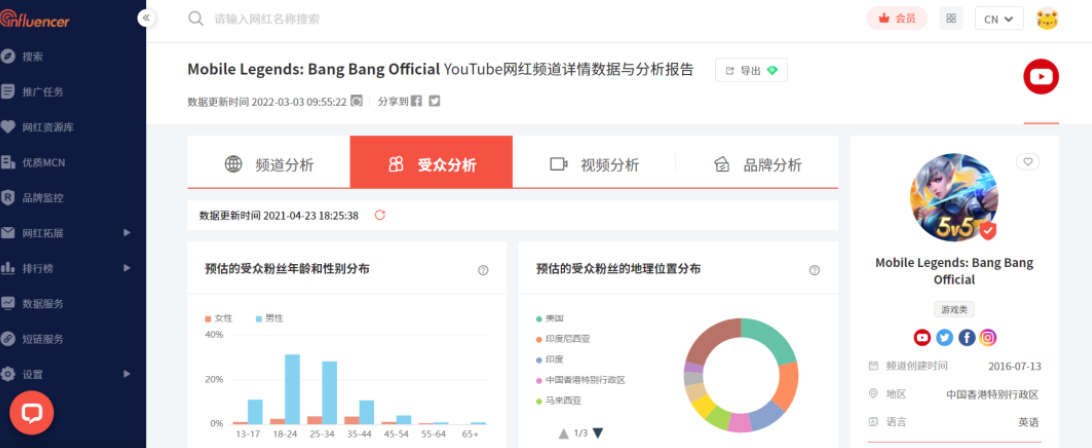Image resolution: width=1092 pixels, height=448 pixels.
Task: Click red refresh icon next to 2021-04-23
Action: 380,215
